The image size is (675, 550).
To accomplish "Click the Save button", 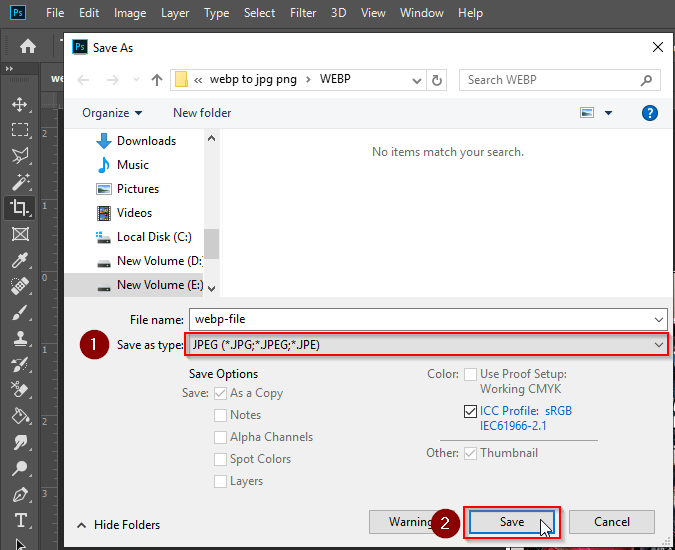I will coord(512,522).
